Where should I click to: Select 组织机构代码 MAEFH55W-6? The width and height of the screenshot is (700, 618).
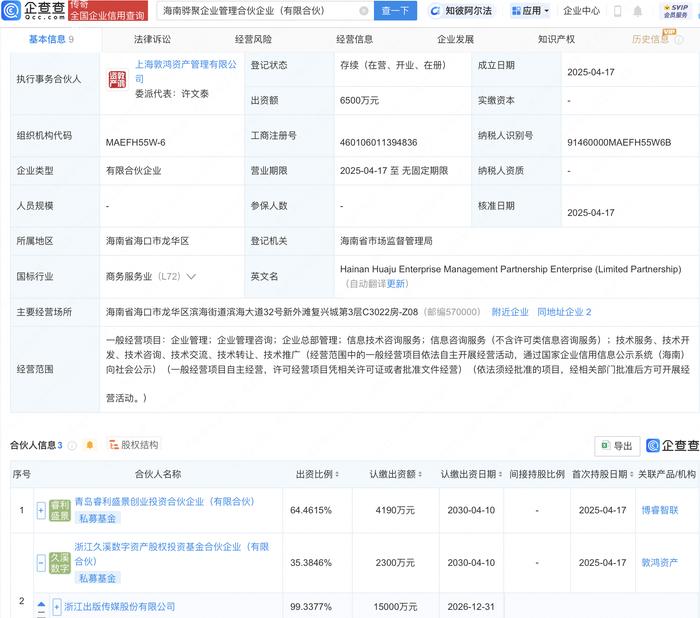[135, 143]
